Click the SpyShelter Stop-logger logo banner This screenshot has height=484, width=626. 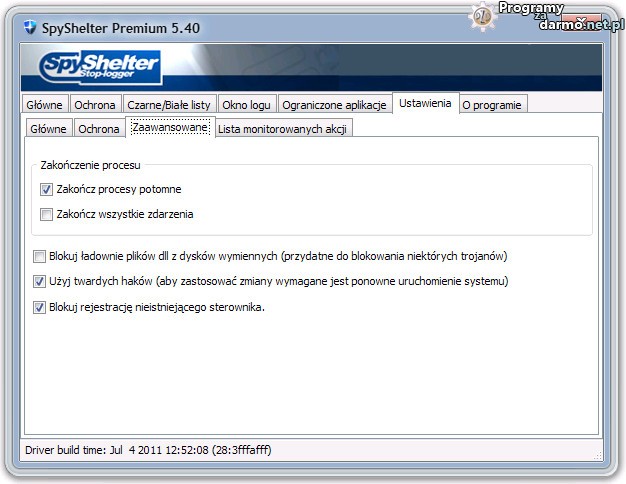[100, 68]
